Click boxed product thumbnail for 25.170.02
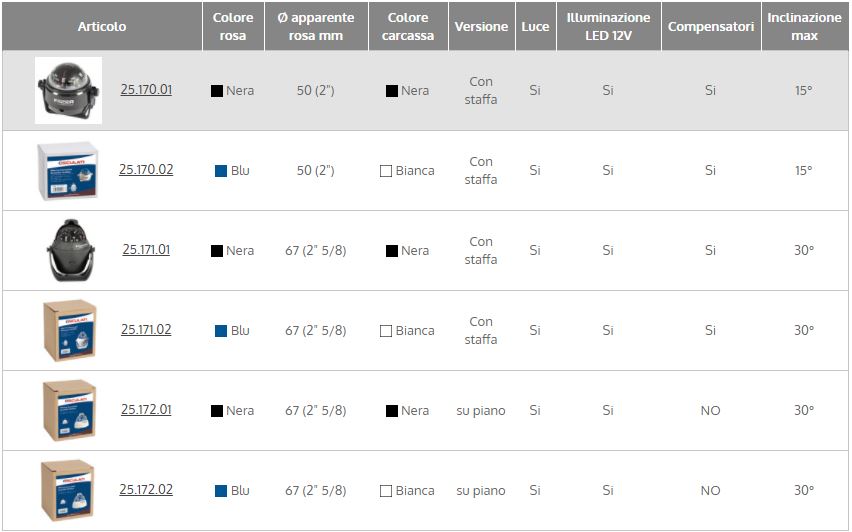This screenshot has width=852, height=532. pos(68,170)
